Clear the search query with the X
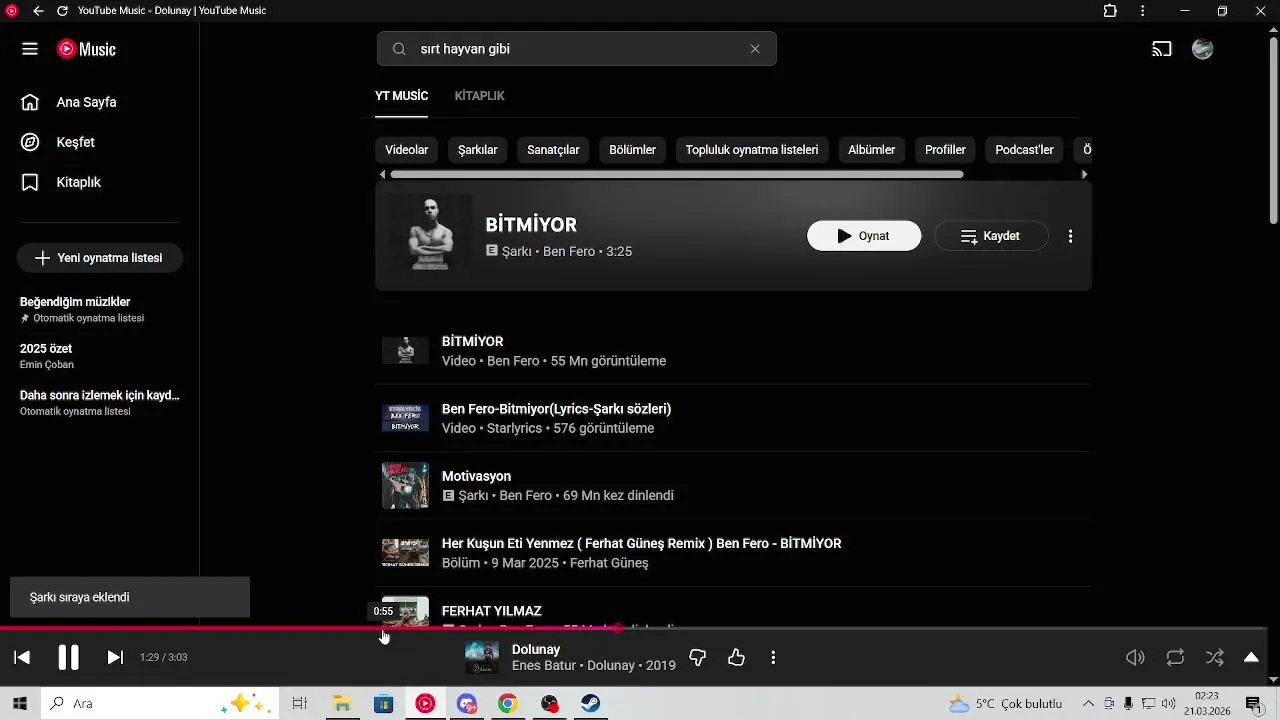The height and width of the screenshot is (720, 1280). point(755,49)
